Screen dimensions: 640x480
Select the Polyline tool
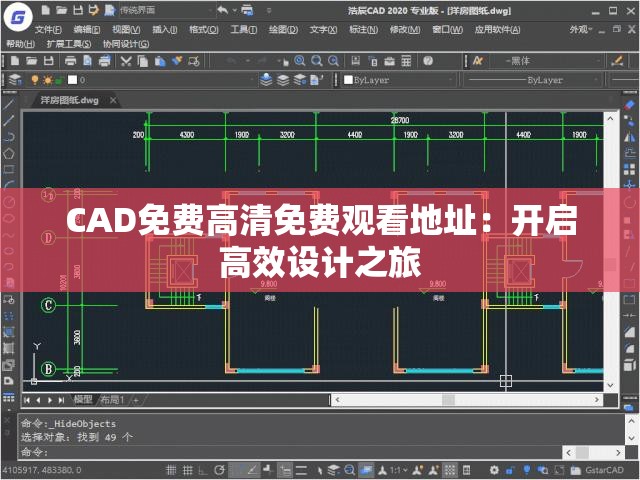tap(9, 137)
